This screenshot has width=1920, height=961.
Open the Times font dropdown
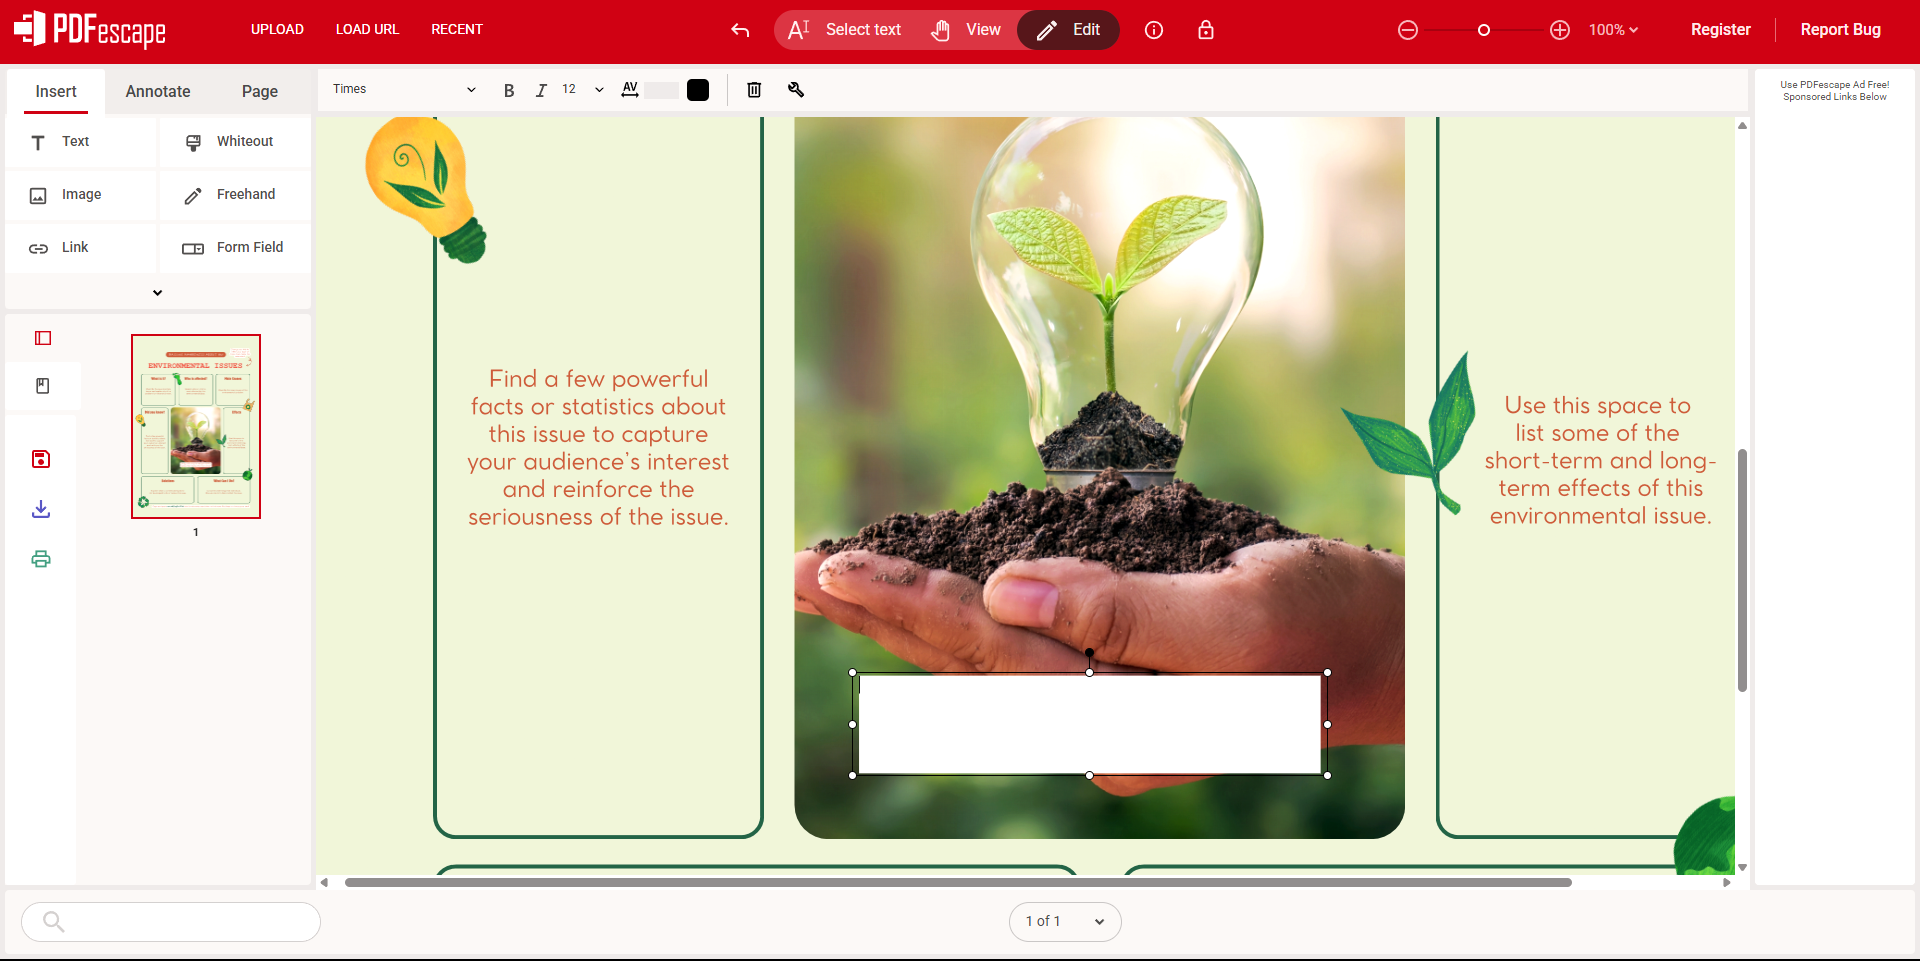pos(404,90)
